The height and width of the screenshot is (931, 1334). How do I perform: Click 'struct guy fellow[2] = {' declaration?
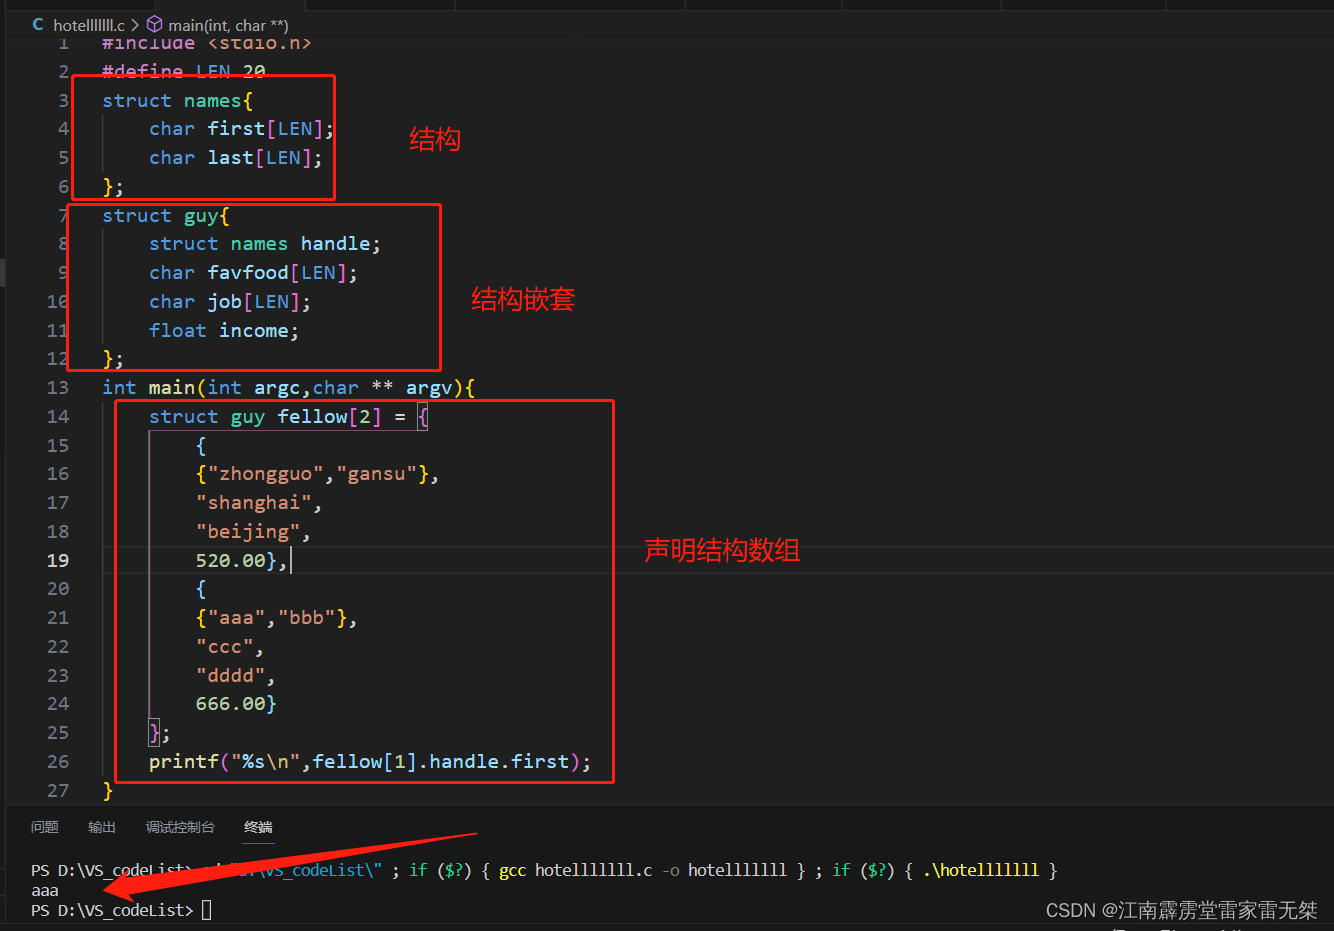[289, 417]
